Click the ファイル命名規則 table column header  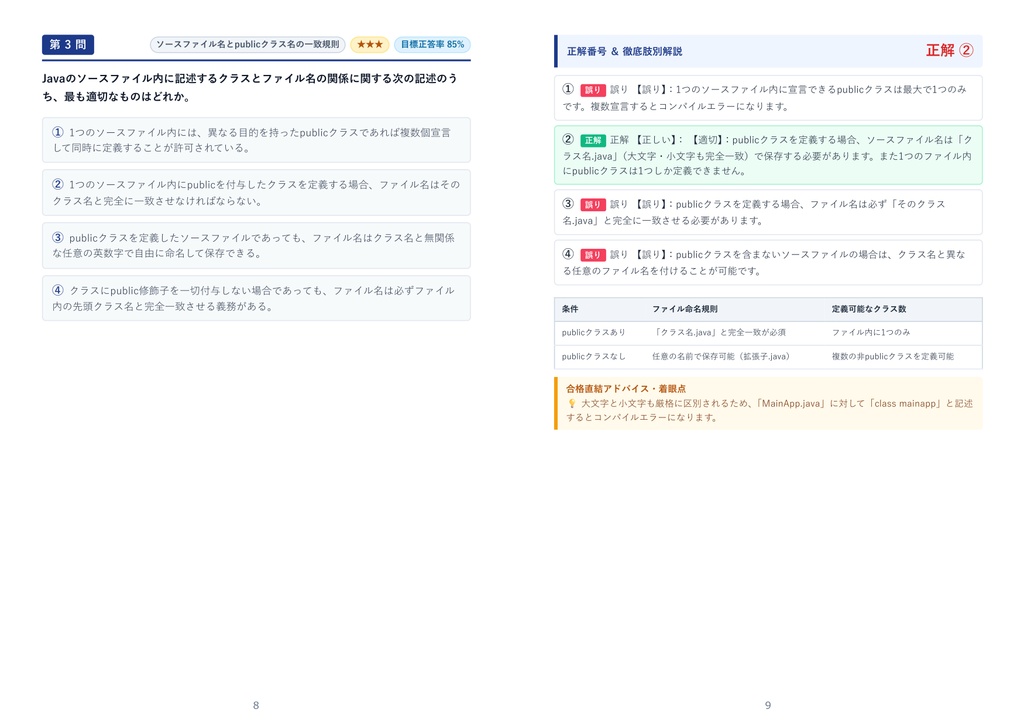[684, 309]
